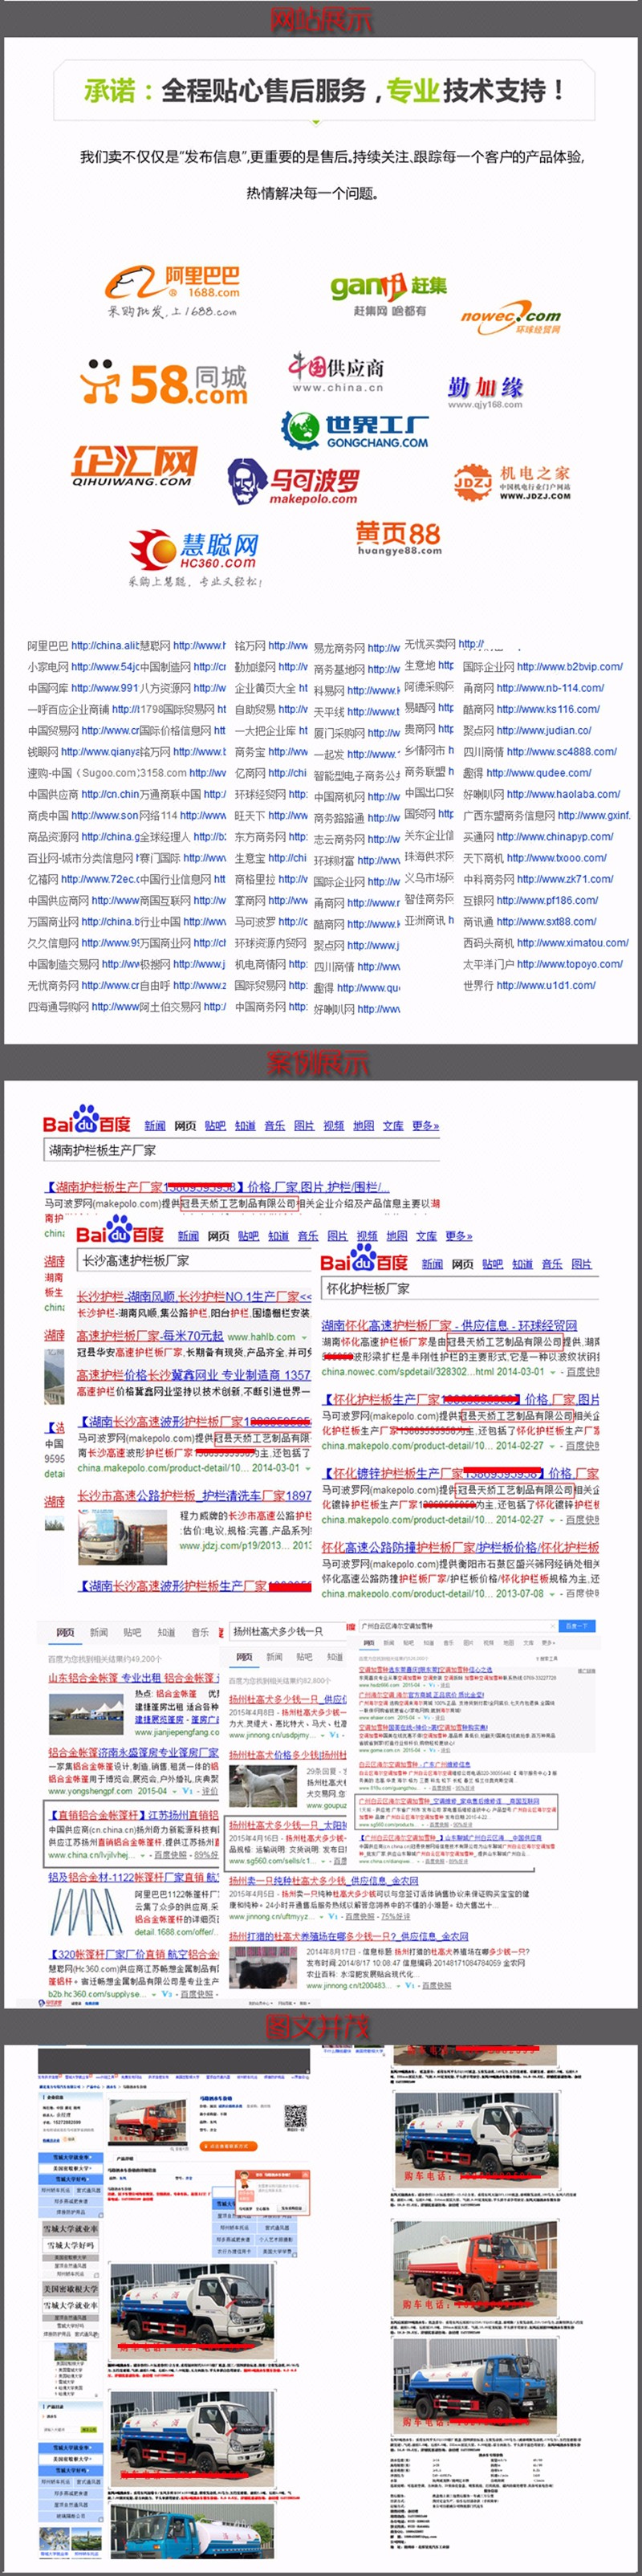This screenshot has height=2576, width=642.
Task: Click the 企汇网 qihuiwang.com logo
Action: [x=133, y=466]
